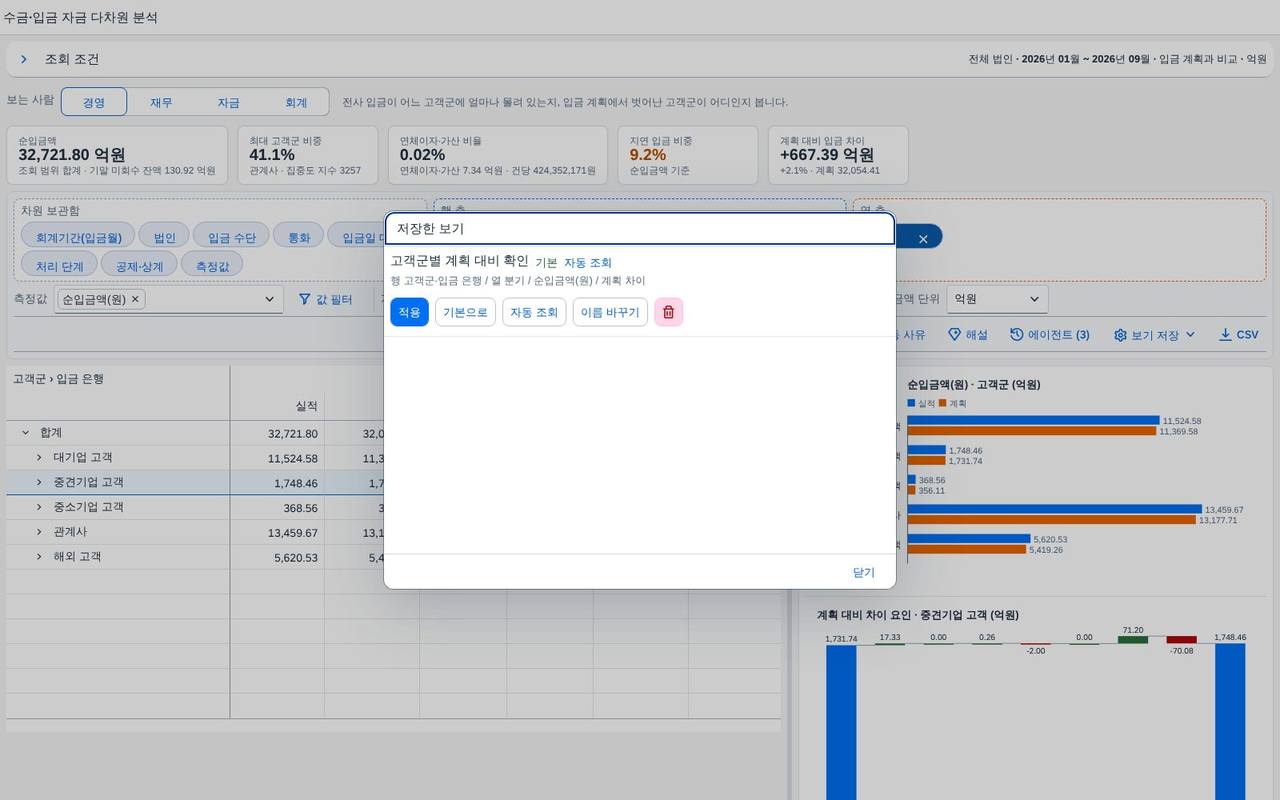Image resolution: width=1280 pixels, height=800 pixels.
Task: Switch to the 재무 viewer tab
Action: [x=161, y=102]
